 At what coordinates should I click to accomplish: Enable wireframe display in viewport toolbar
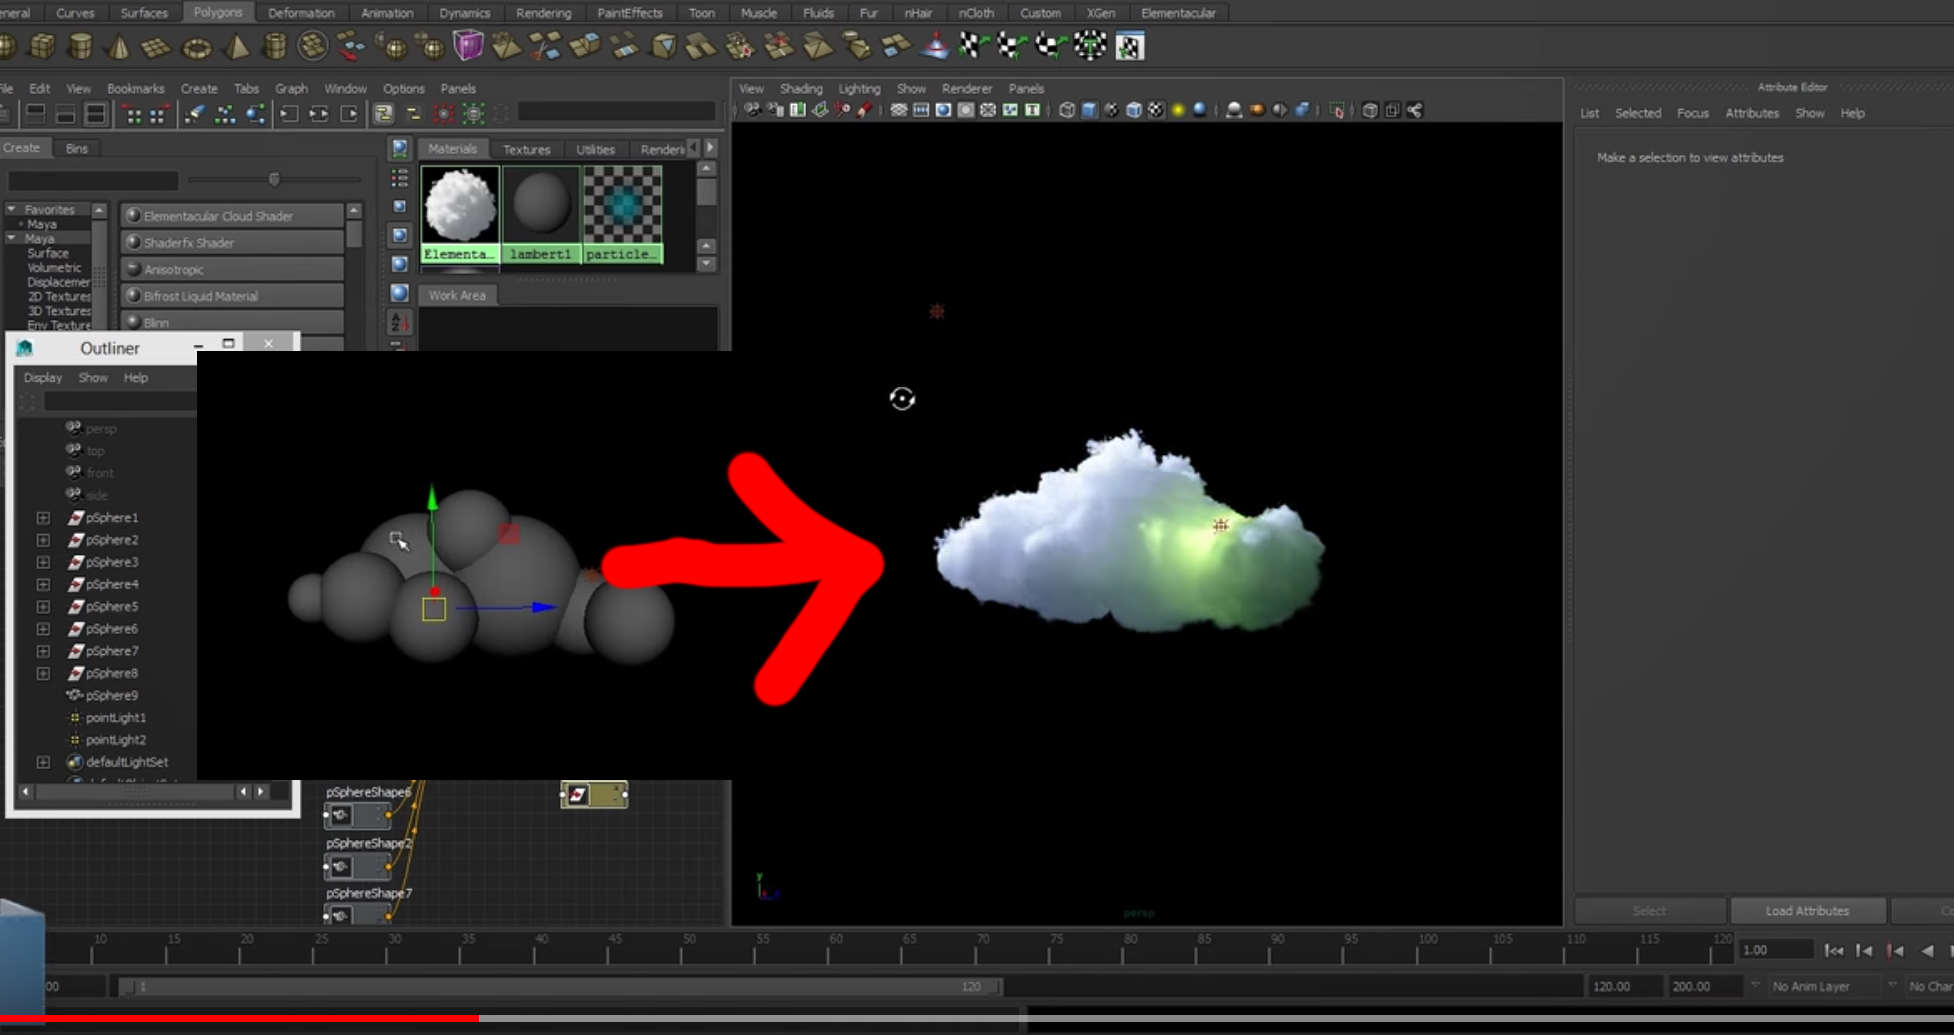(x=1067, y=110)
